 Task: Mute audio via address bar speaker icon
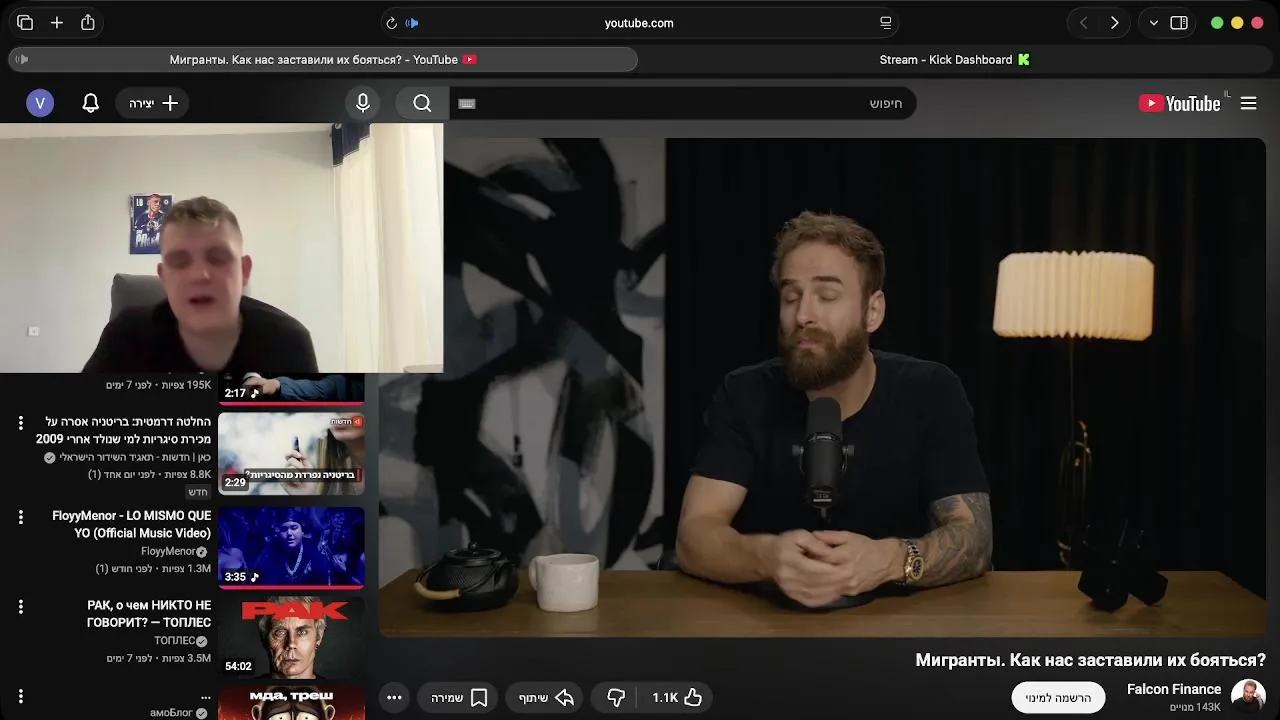coord(412,23)
